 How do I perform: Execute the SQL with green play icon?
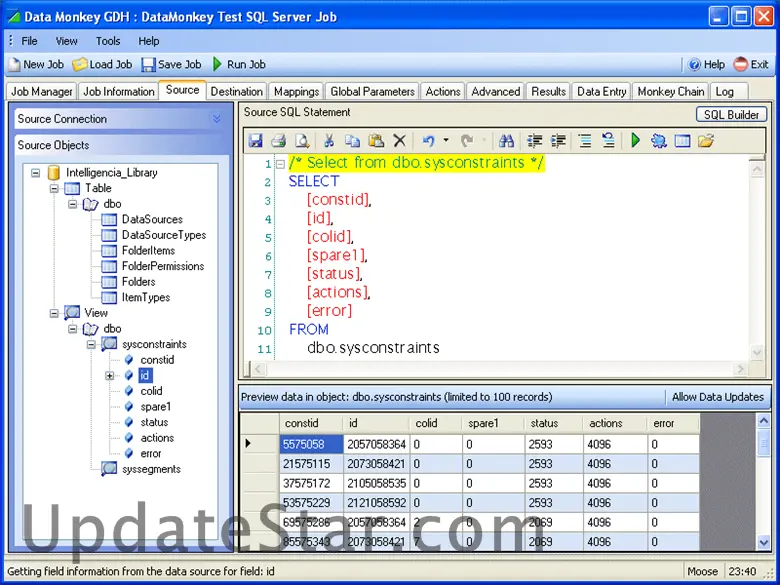point(635,141)
